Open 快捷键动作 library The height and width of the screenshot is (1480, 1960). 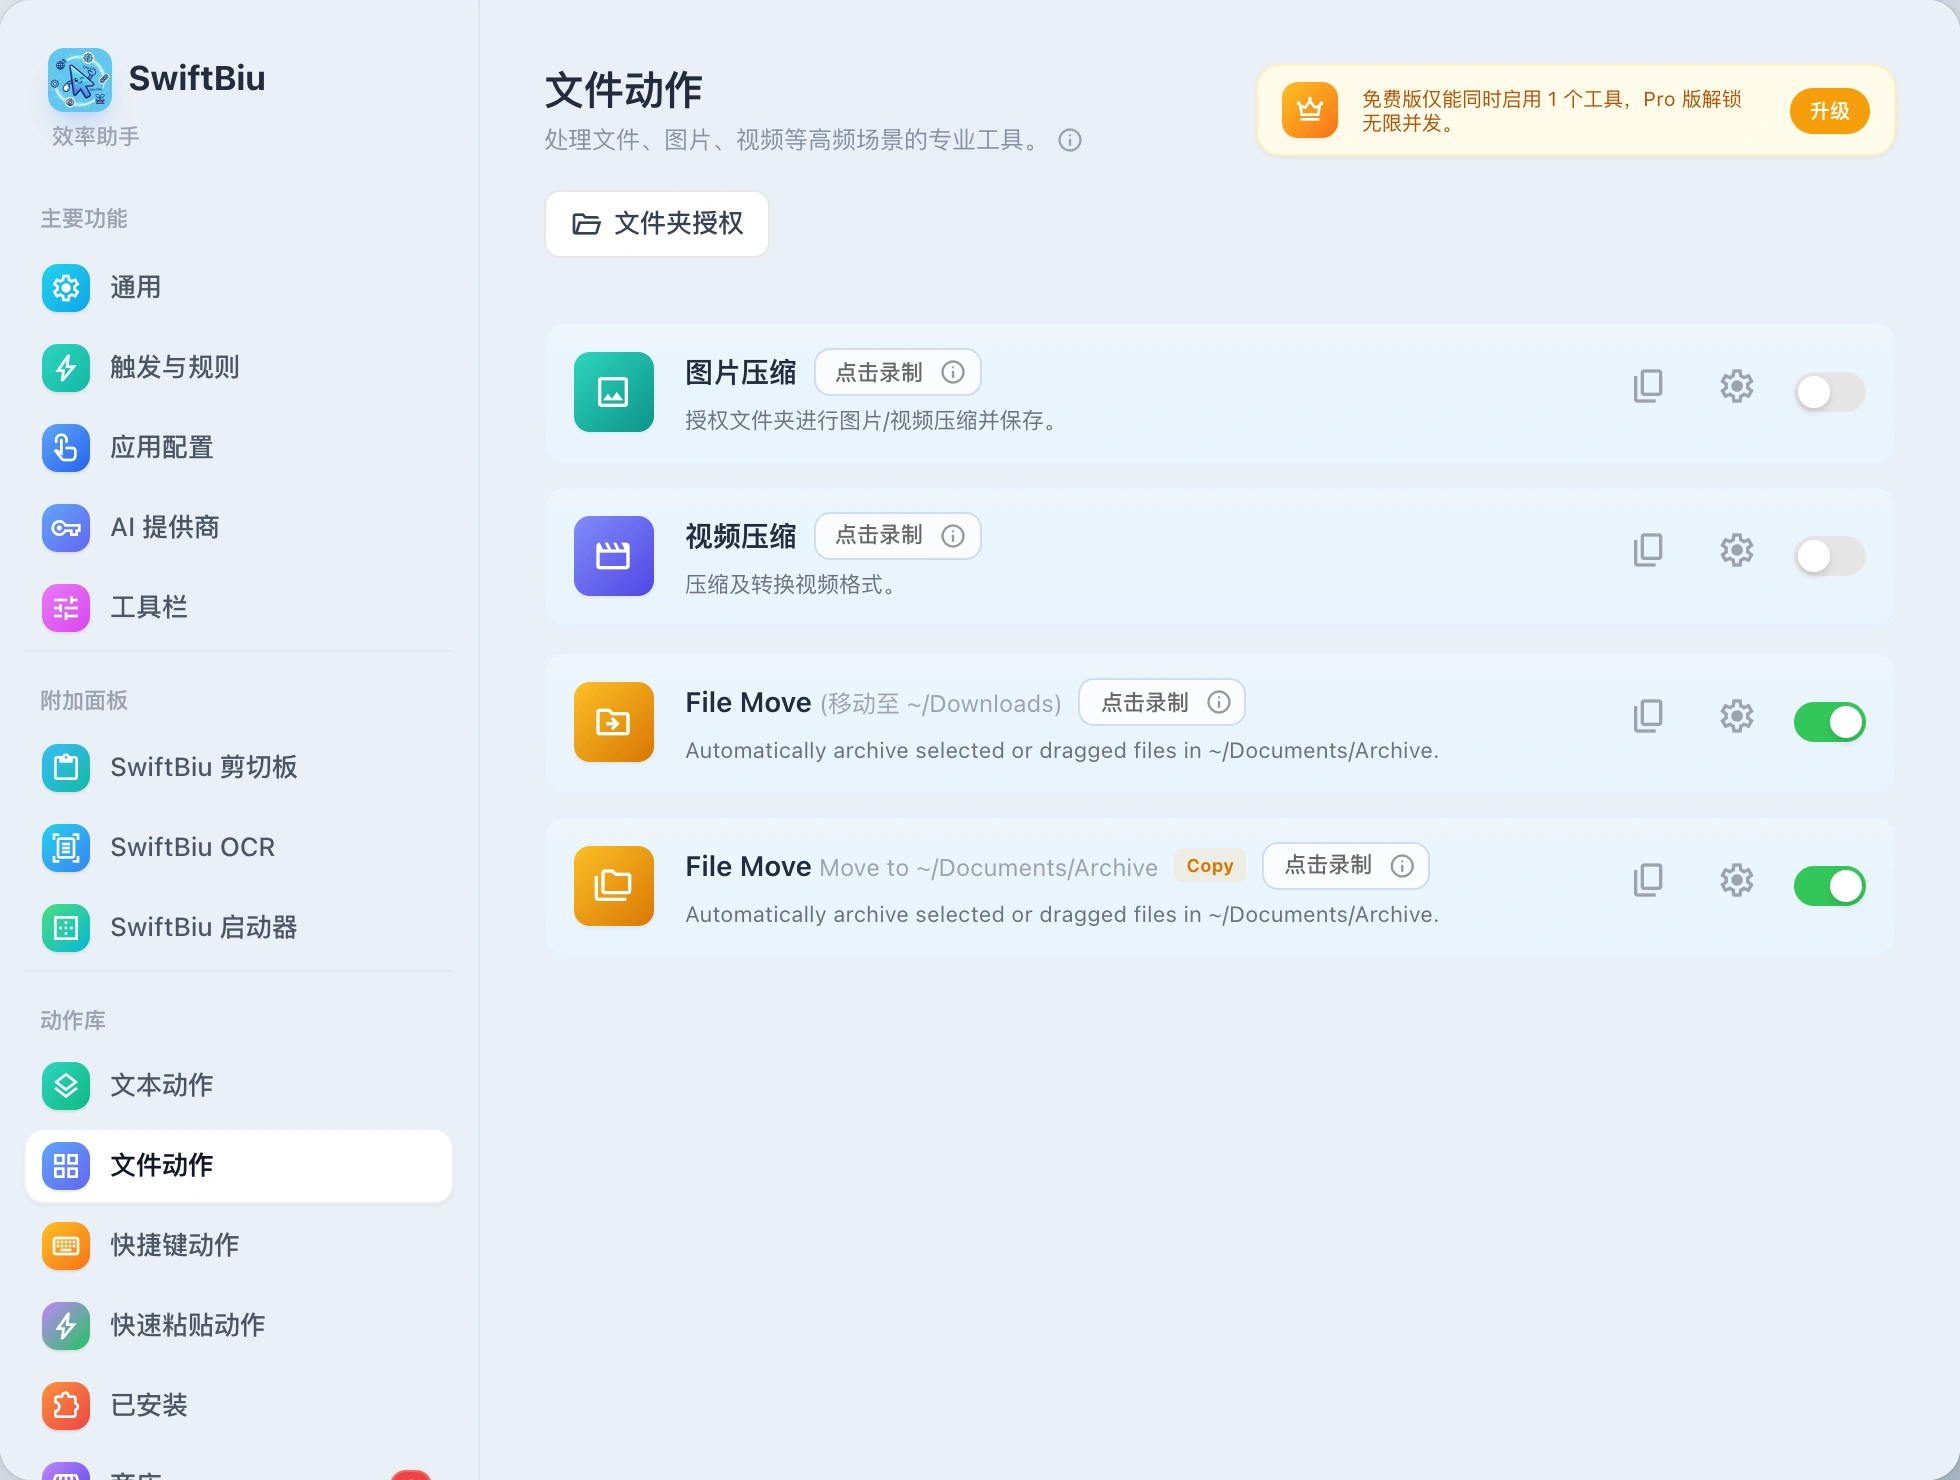tap(238, 1246)
